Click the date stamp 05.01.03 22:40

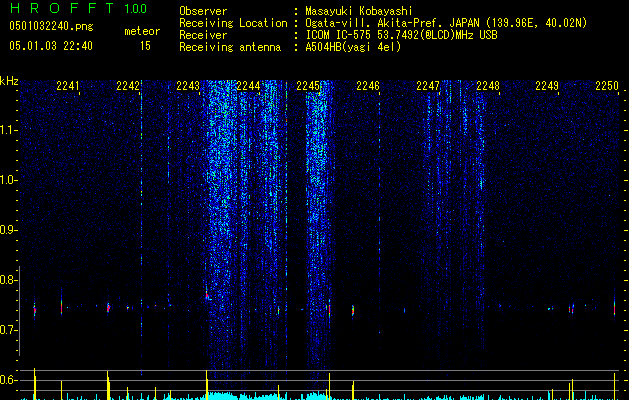tap(51, 46)
